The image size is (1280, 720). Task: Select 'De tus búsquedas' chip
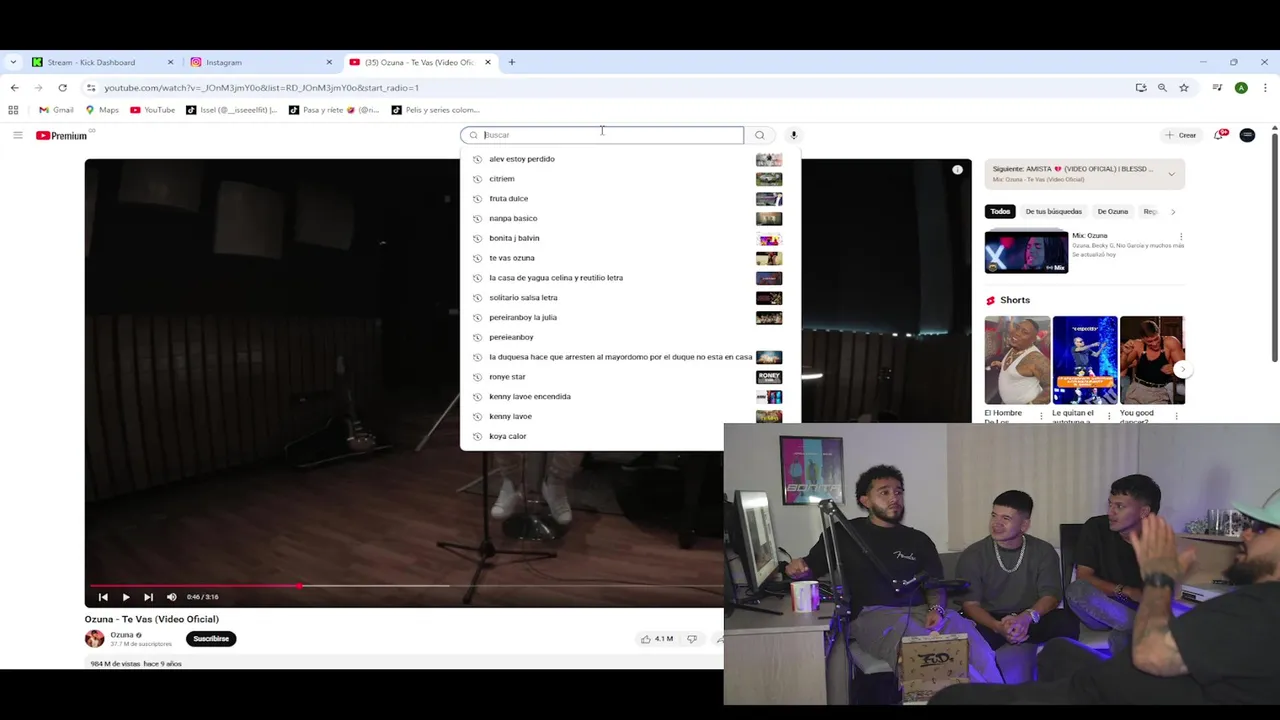(x=1054, y=212)
